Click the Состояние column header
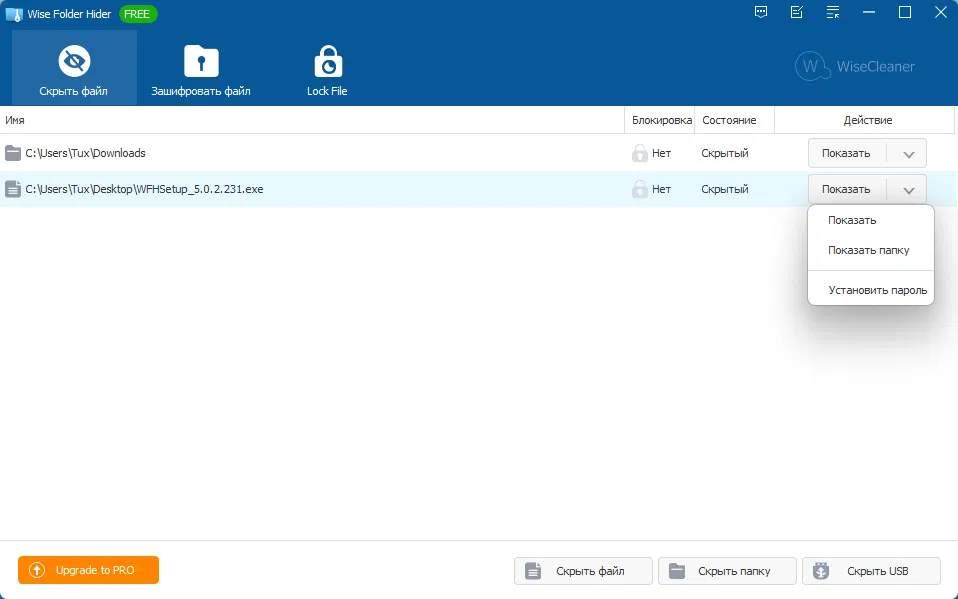The image size is (958, 599). (x=734, y=120)
